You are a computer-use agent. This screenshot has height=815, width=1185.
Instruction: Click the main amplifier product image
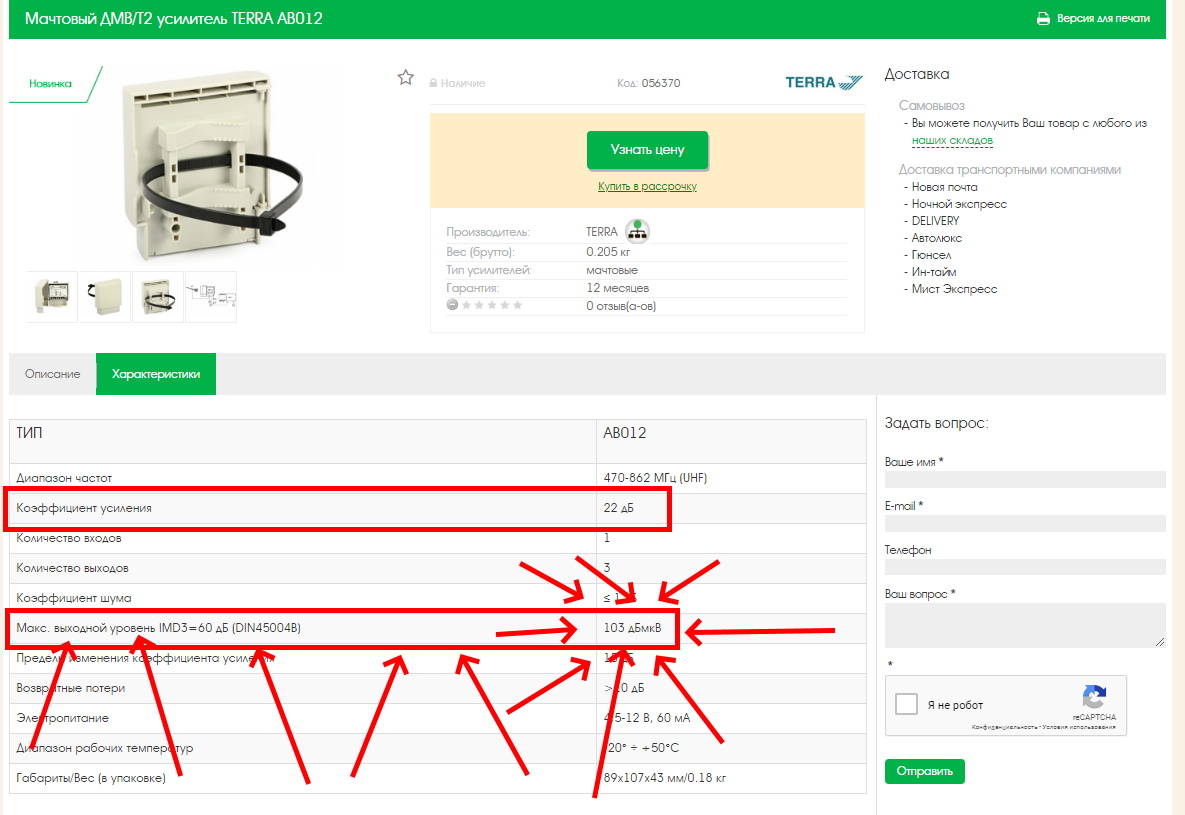(211, 166)
